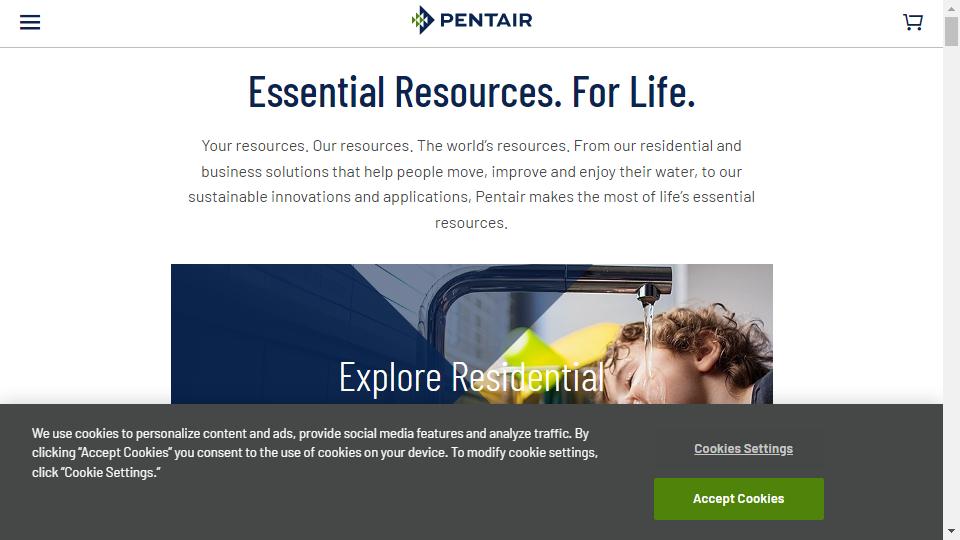
Task: Open the shopping cart
Action: [x=913, y=22]
